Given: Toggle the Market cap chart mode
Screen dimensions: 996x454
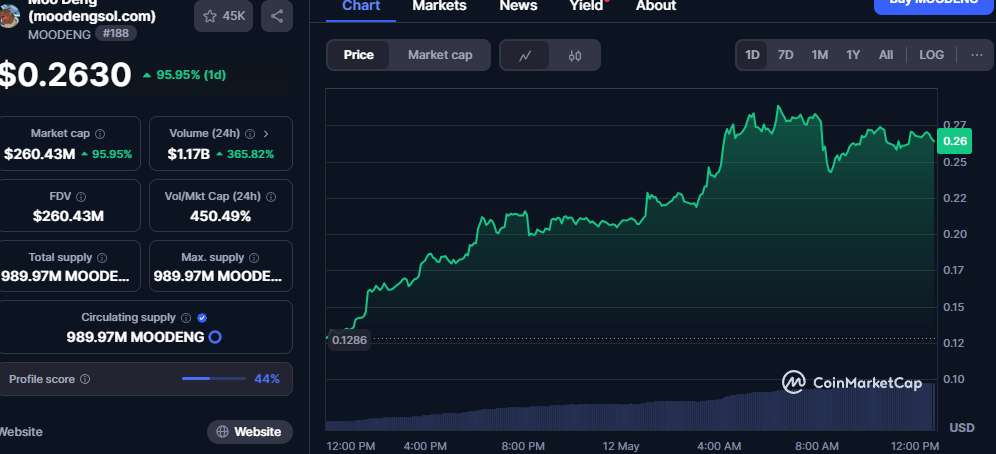Looking at the screenshot, I should pos(440,55).
